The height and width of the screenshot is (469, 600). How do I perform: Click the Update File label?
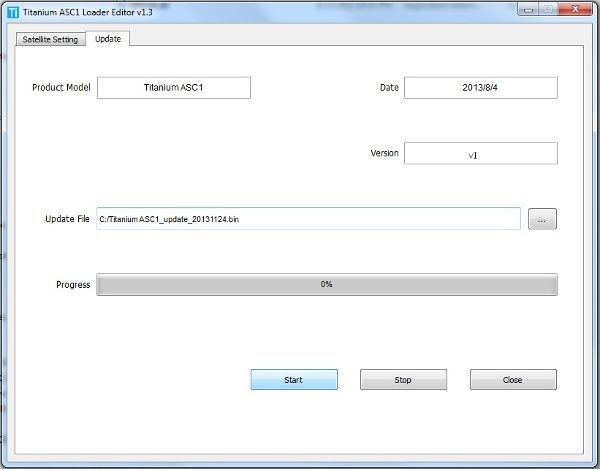pos(67,219)
